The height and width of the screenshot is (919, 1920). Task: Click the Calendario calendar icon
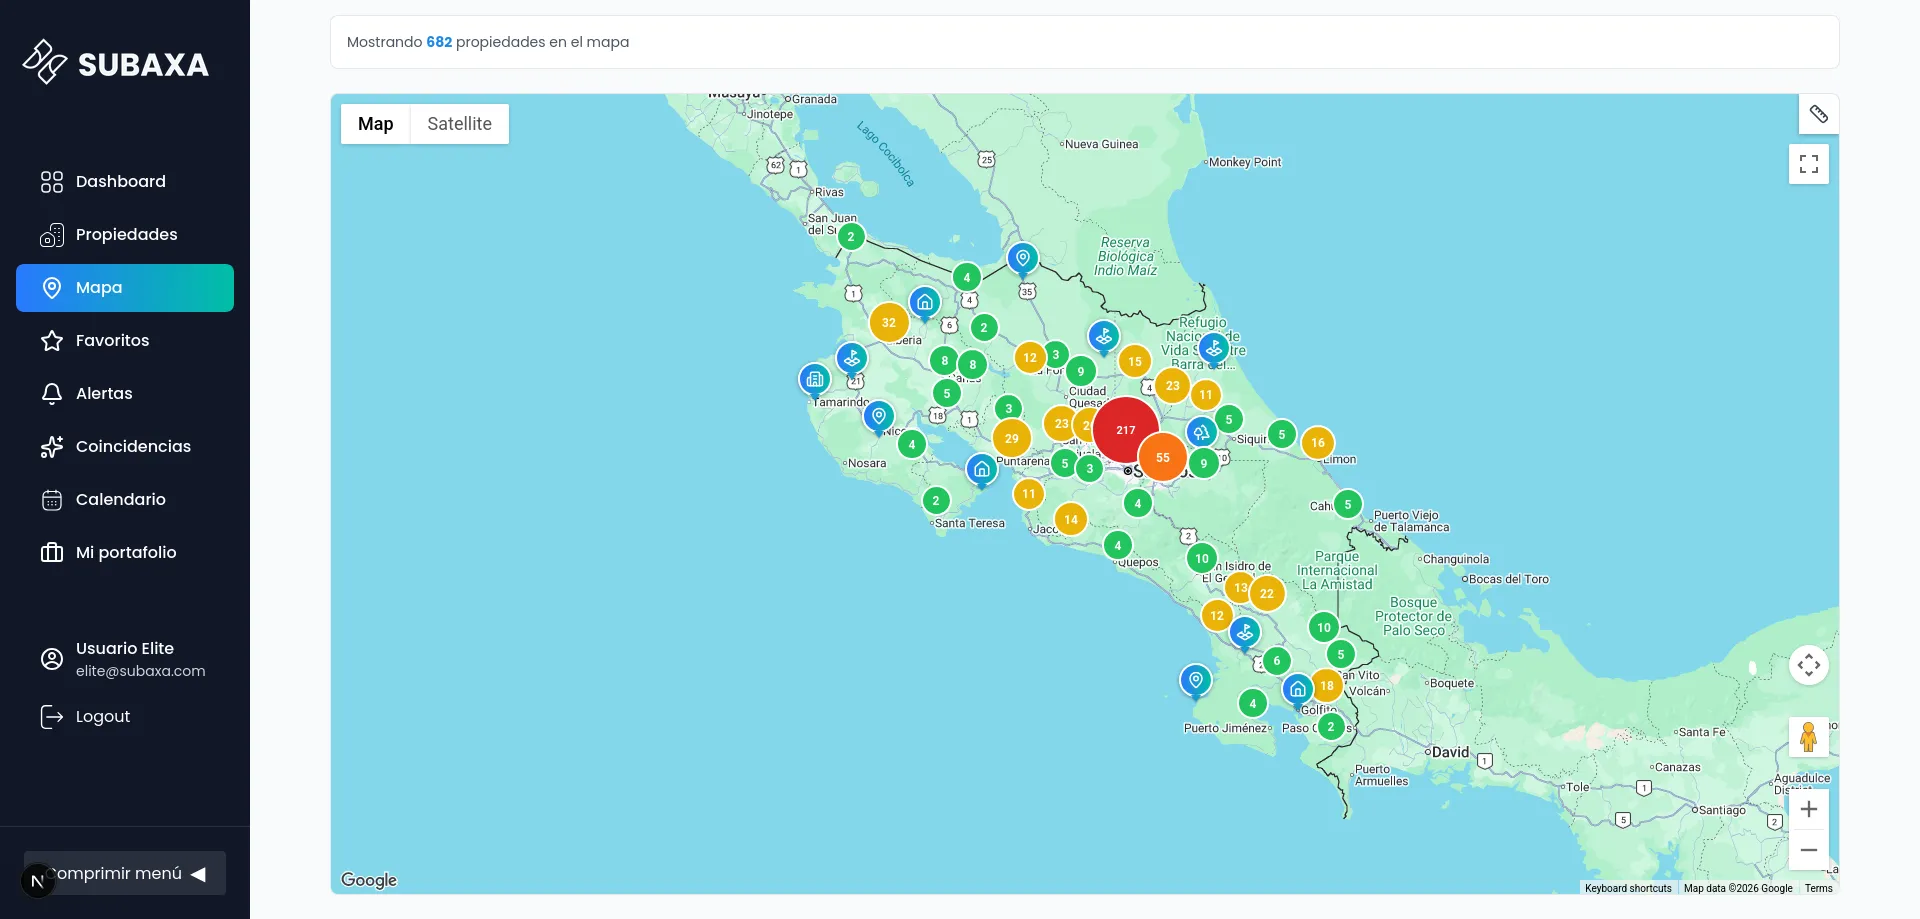[x=52, y=500]
